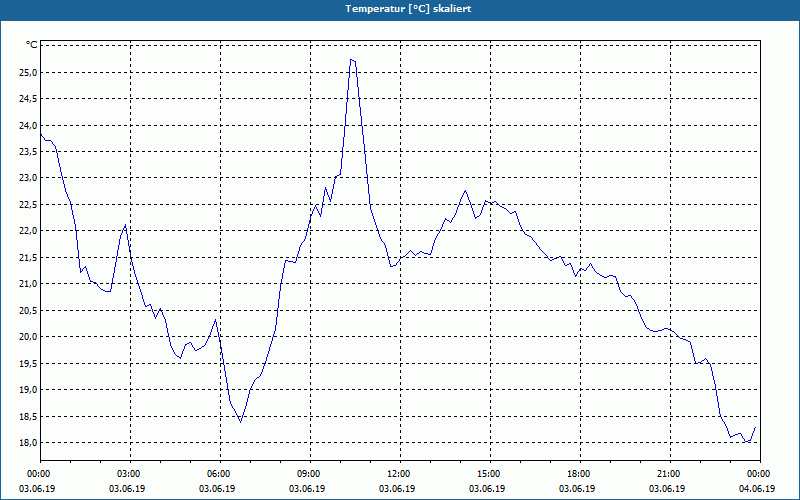
Task: Click the 03:00 time axis label
Action: pyautogui.click(x=130, y=474)
